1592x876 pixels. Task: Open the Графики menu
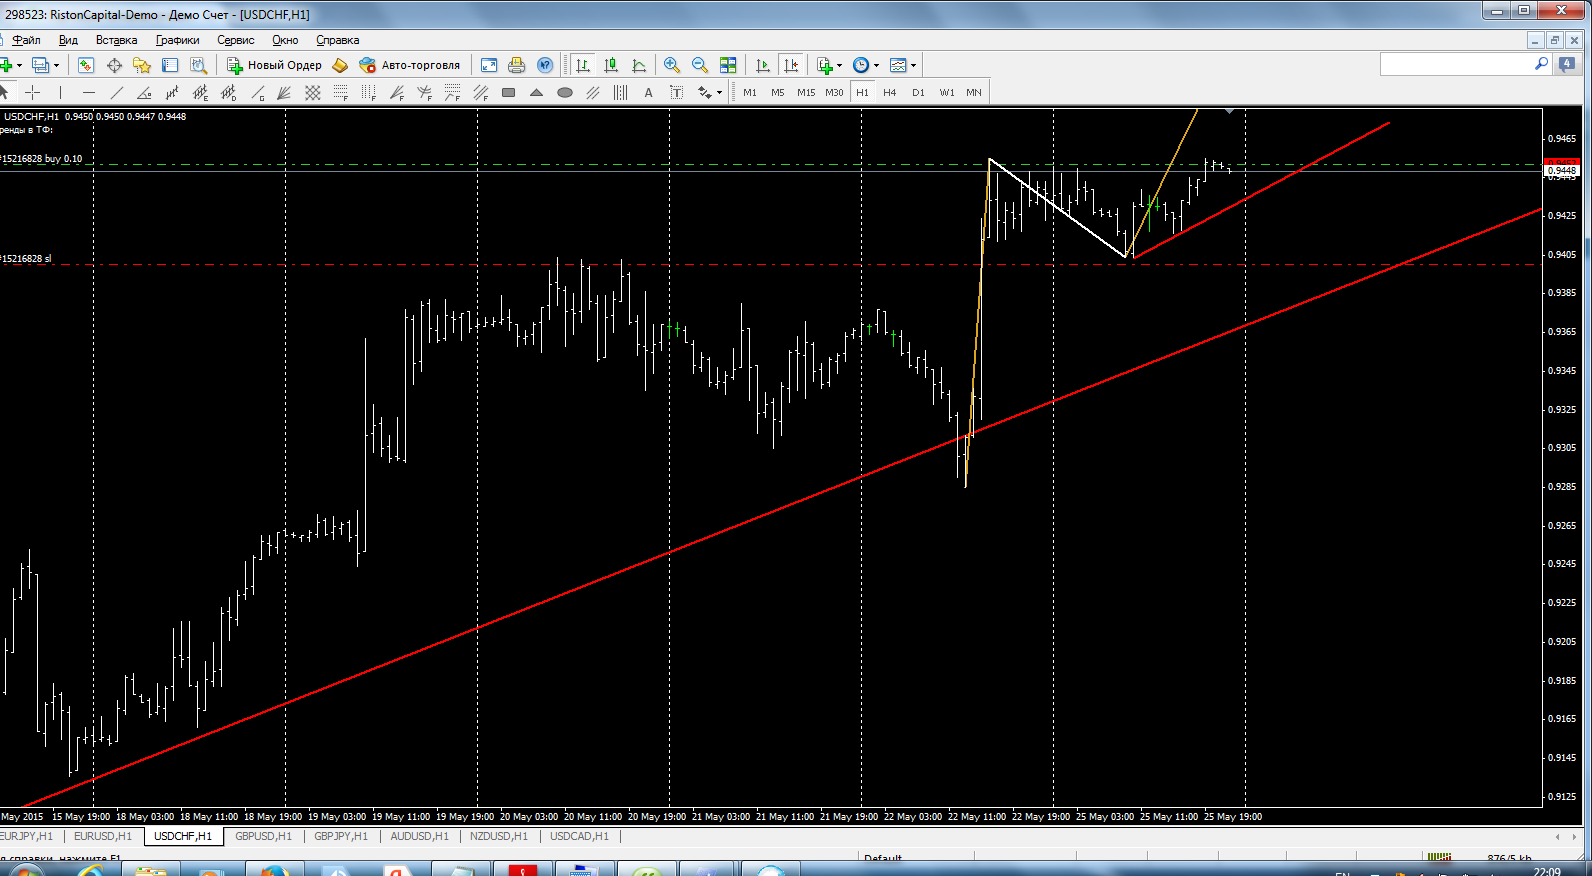click(x=177, y=40)
